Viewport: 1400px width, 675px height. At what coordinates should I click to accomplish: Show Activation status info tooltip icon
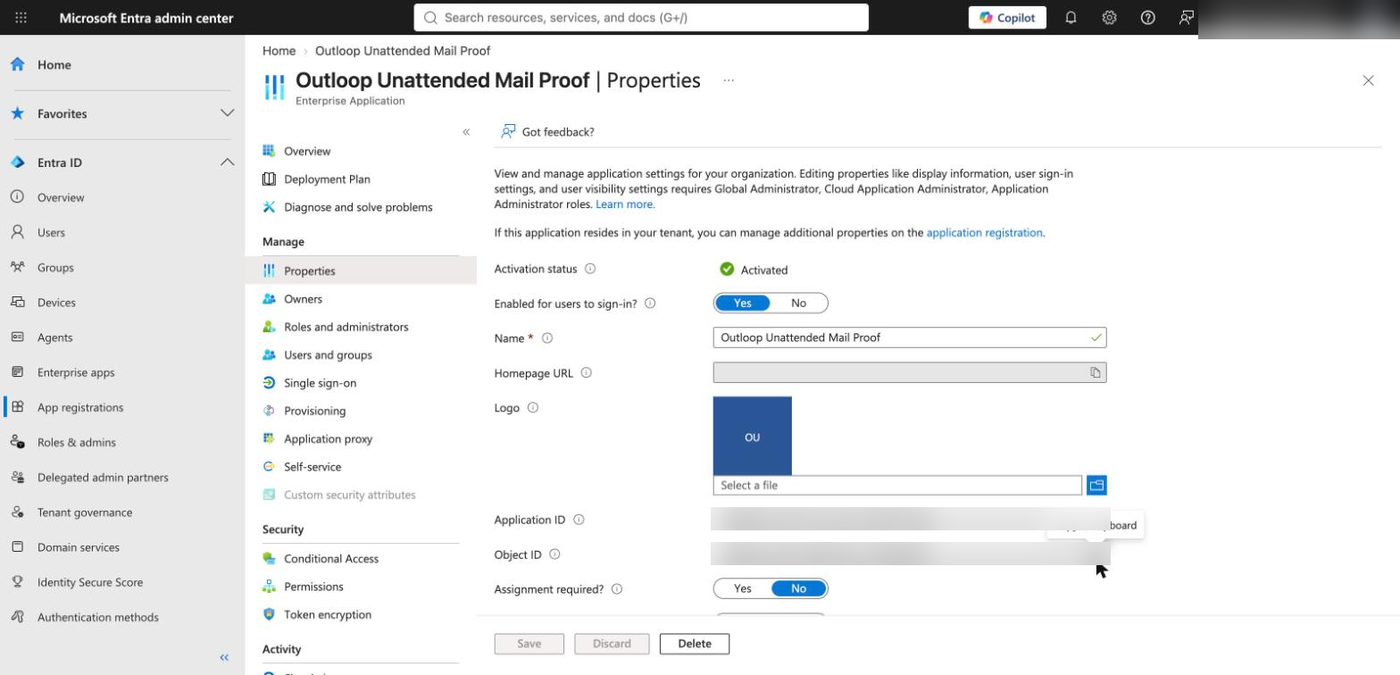[x=590, y=269]
